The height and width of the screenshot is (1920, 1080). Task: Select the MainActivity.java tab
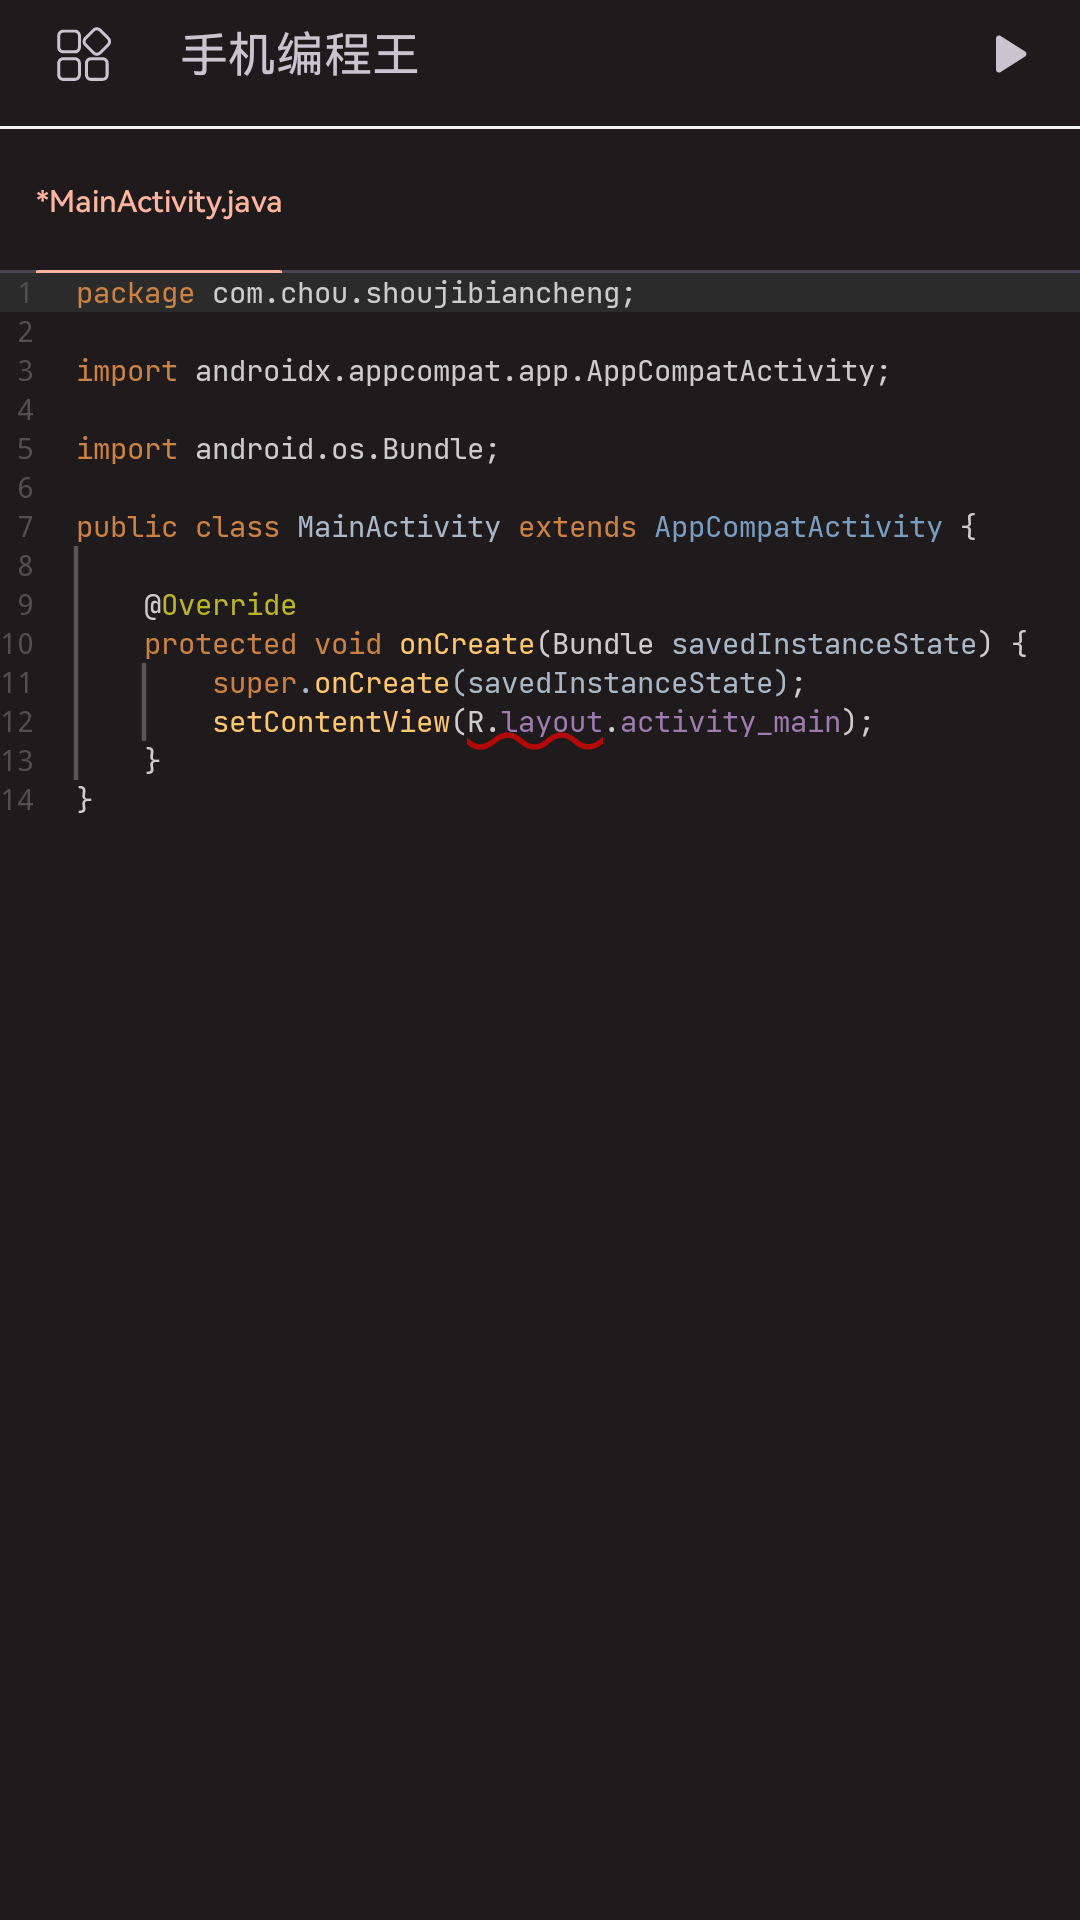click(x=159, y=202)
